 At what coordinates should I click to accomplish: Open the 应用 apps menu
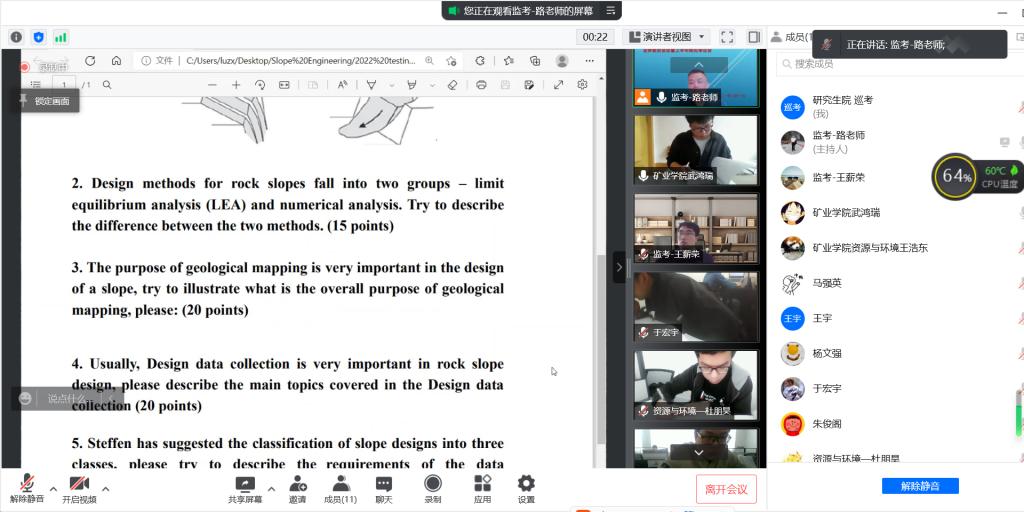[483, 488]
